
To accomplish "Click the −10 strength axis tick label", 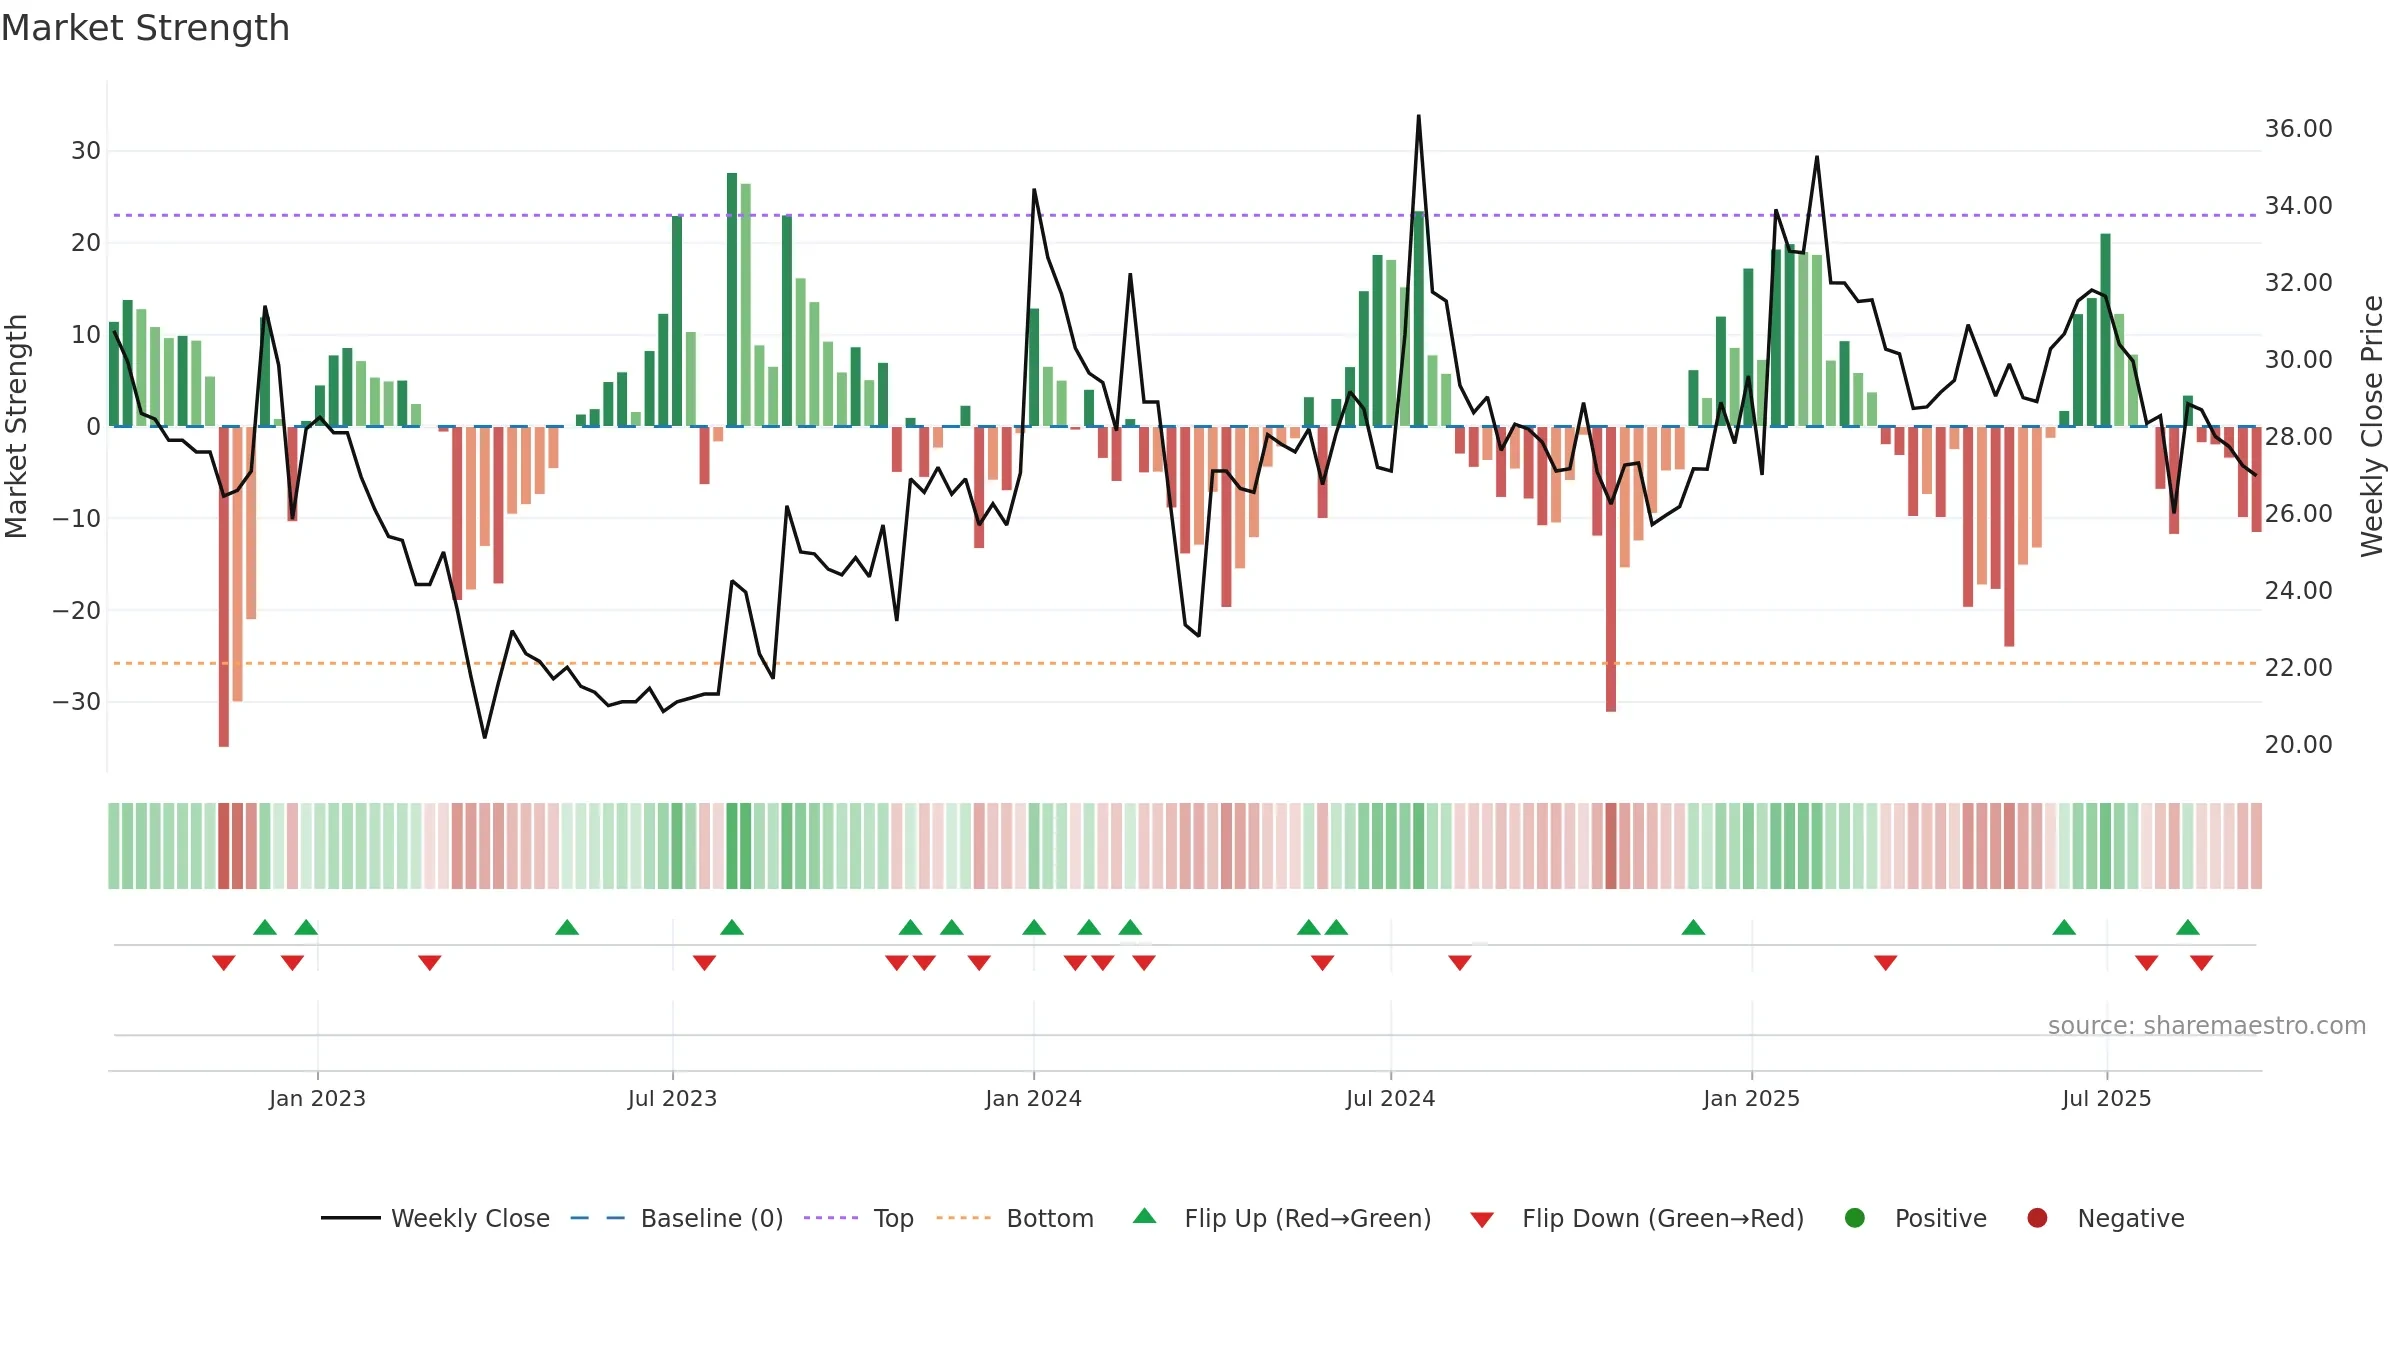I will pyautogui.click(x=76, y=518).
